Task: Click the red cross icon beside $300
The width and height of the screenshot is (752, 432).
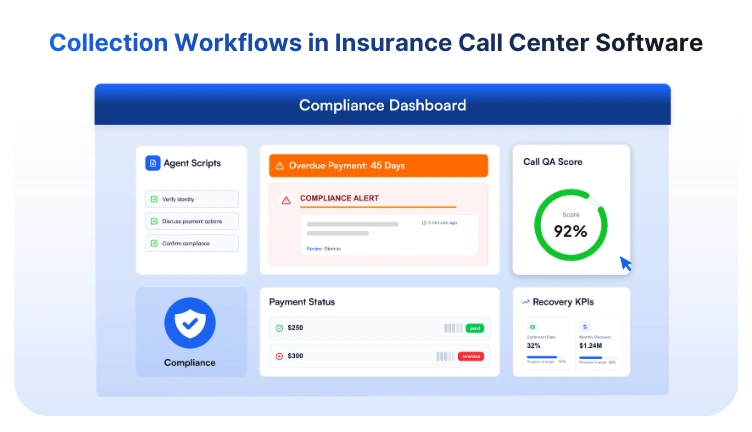Action: pyautogui.click(x=279, y=356)
